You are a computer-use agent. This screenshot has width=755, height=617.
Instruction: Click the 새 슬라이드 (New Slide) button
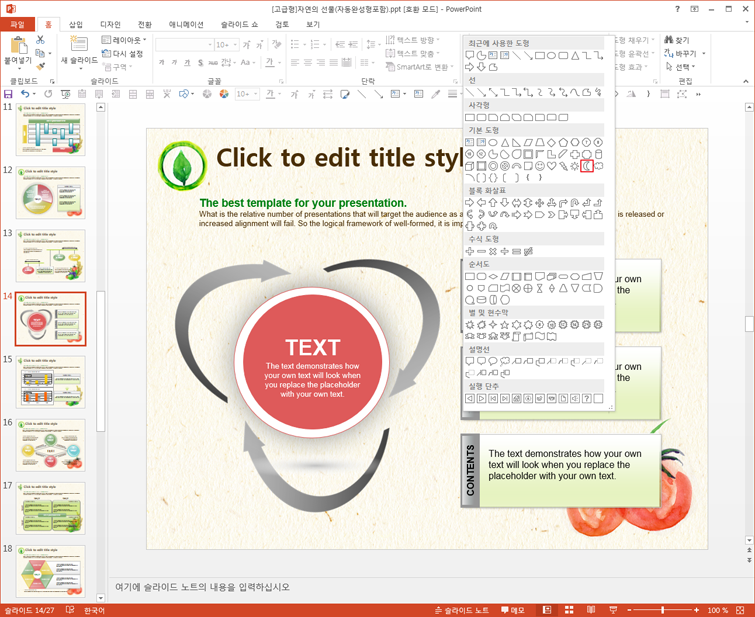(79, 51)
